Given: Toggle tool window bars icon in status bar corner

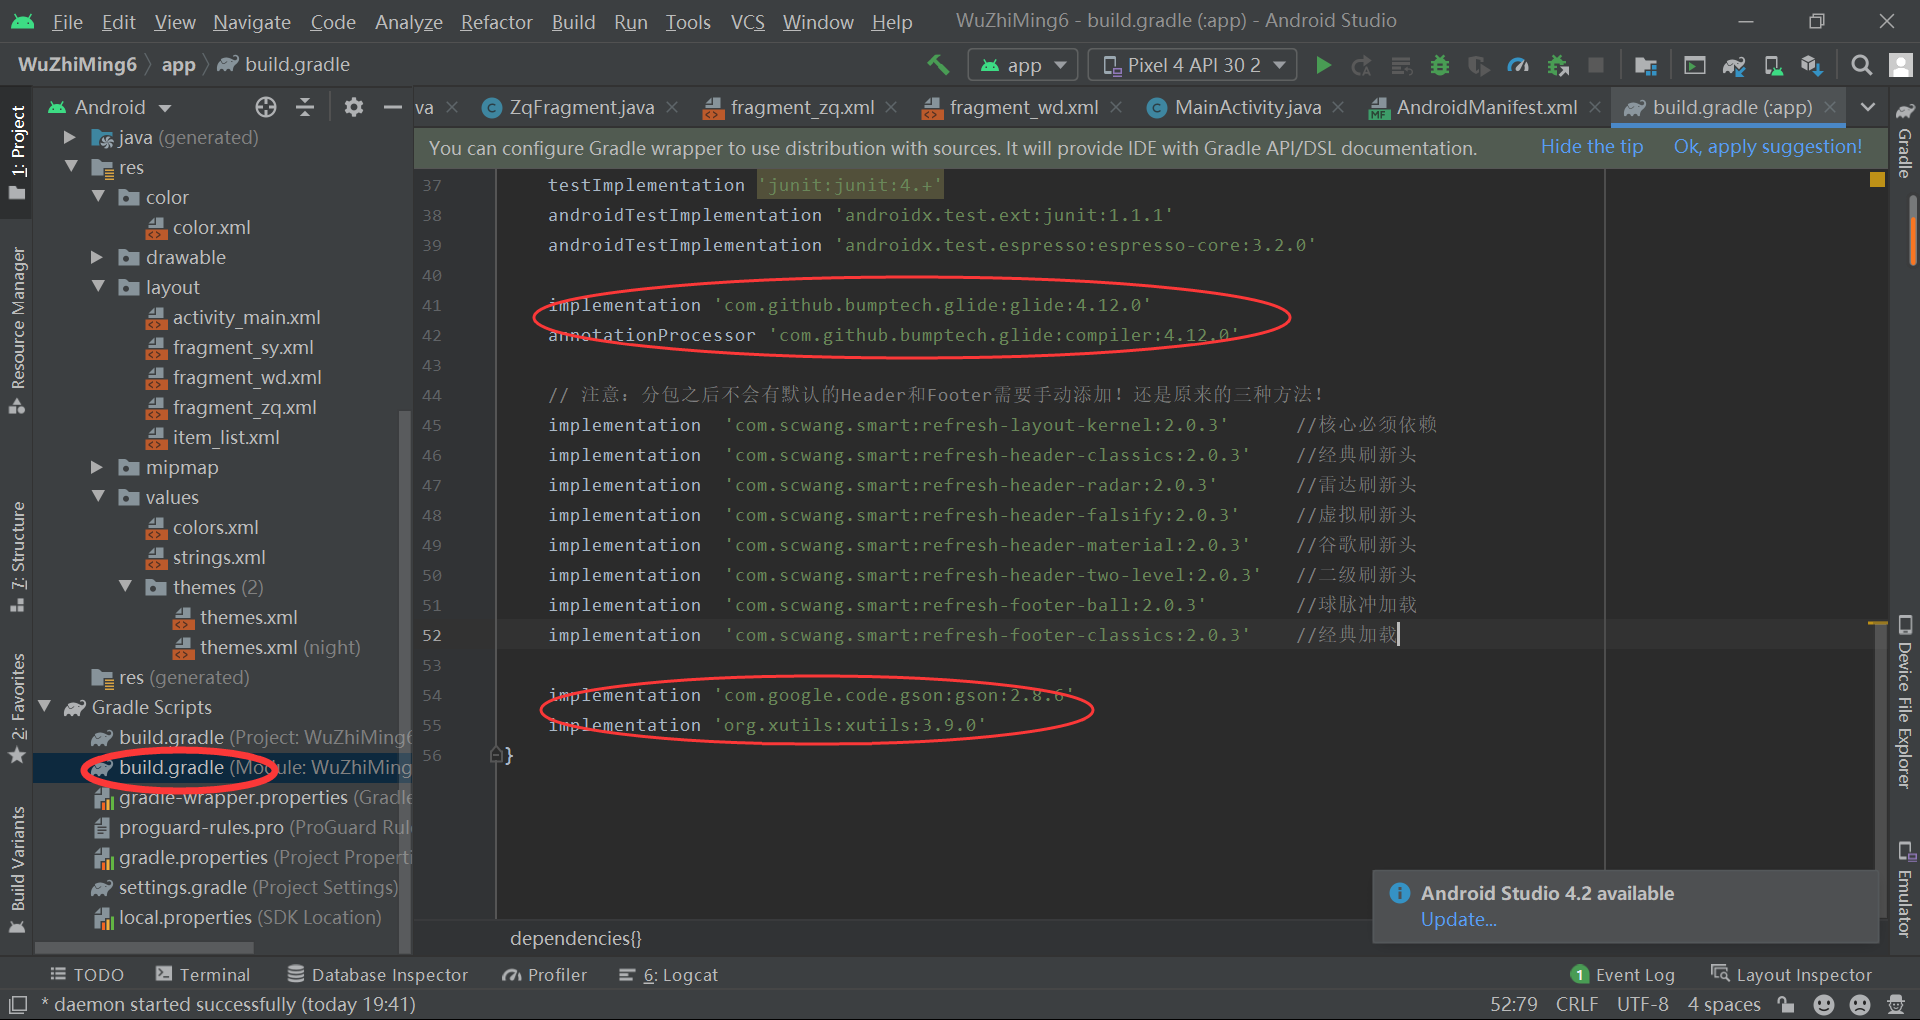Looking at the screenshot, I should coord(17,1004).
